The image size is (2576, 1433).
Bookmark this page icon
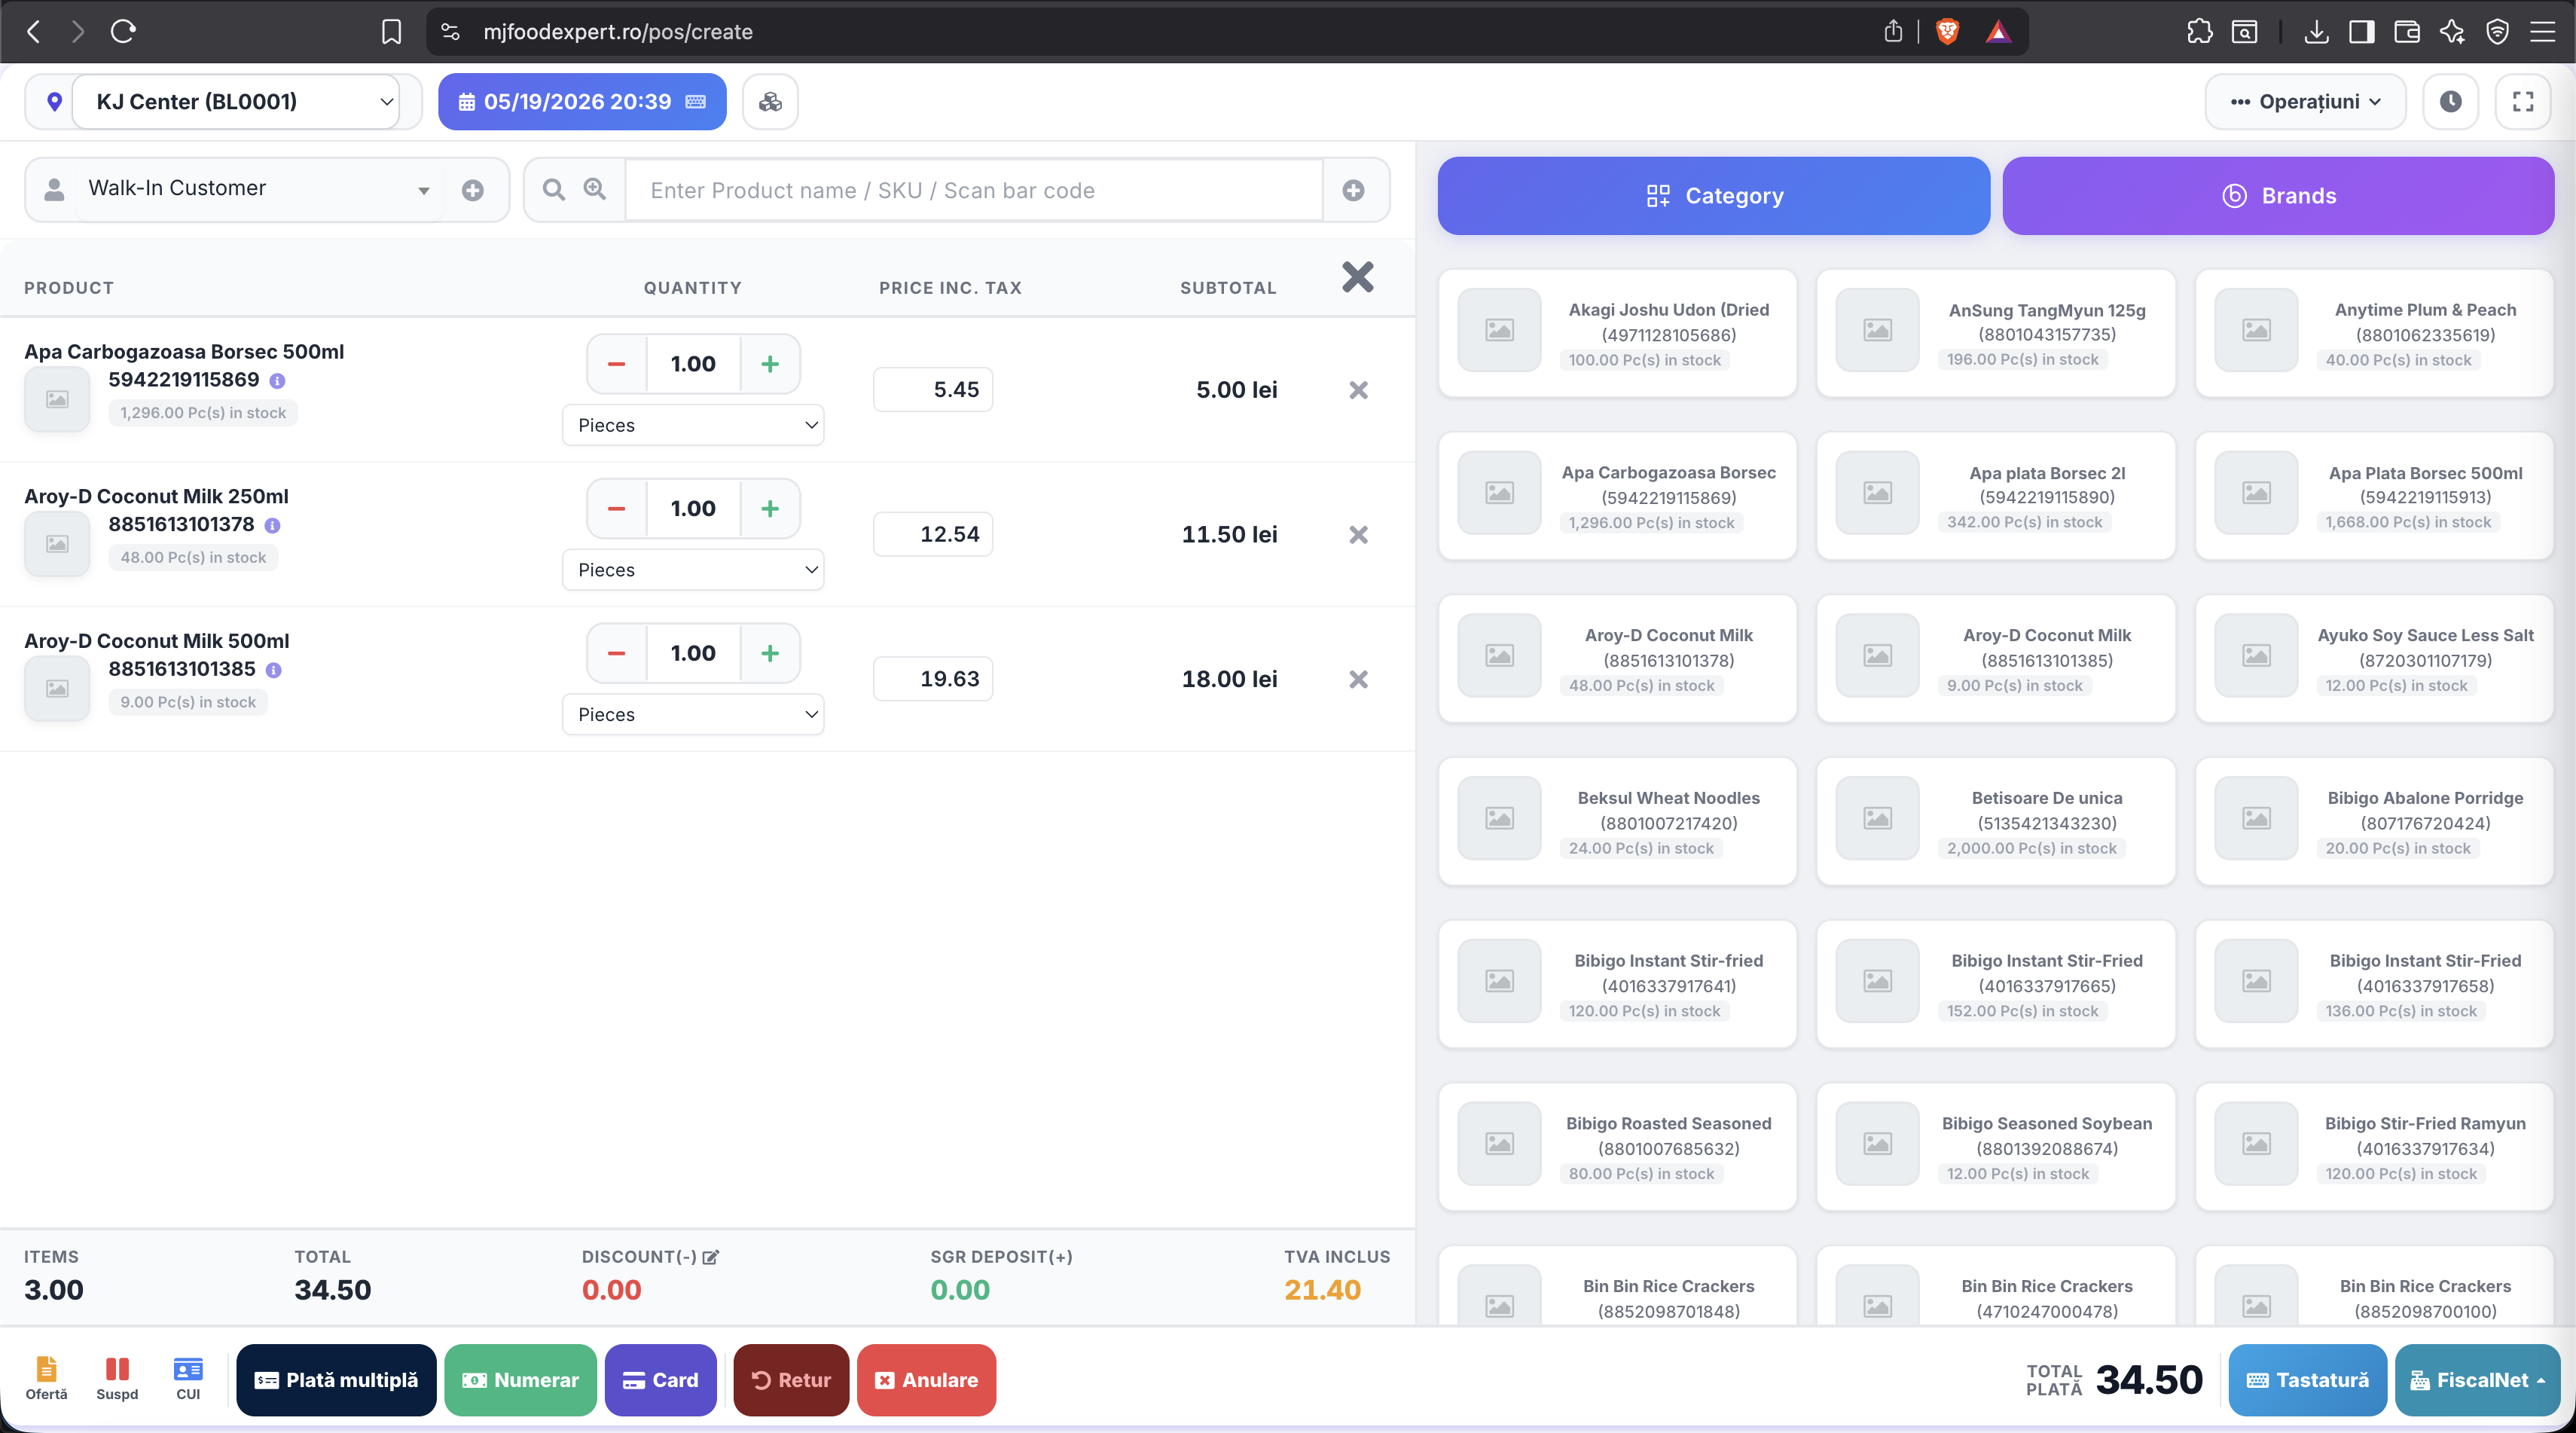[x=391, y=32]
